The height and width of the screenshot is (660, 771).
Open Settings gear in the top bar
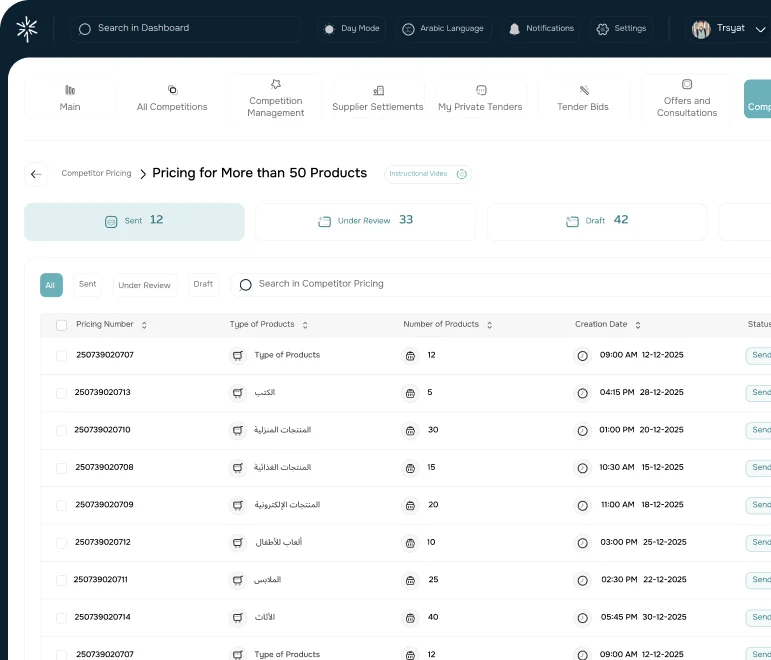point(621,29)
